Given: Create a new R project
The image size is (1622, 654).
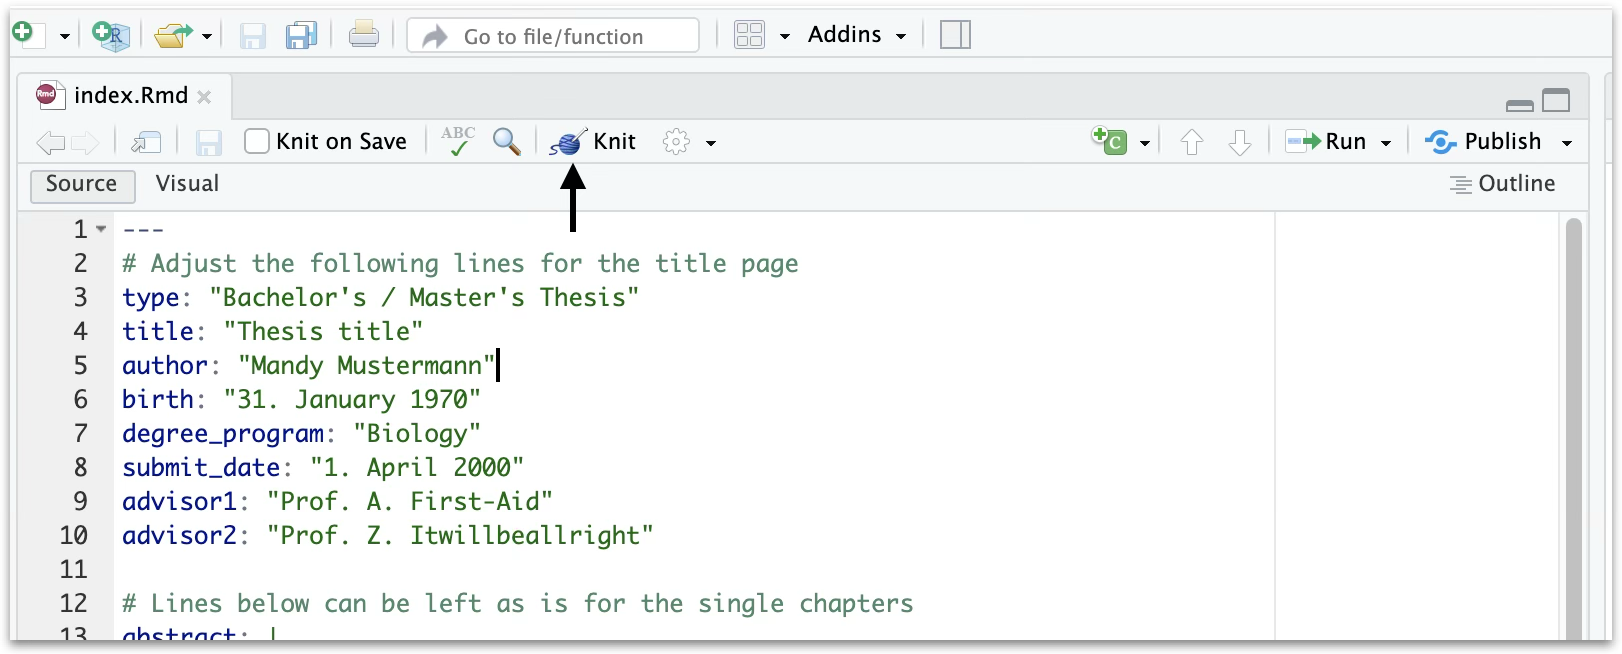Looking at the screenshot, I should coord(111,35).
